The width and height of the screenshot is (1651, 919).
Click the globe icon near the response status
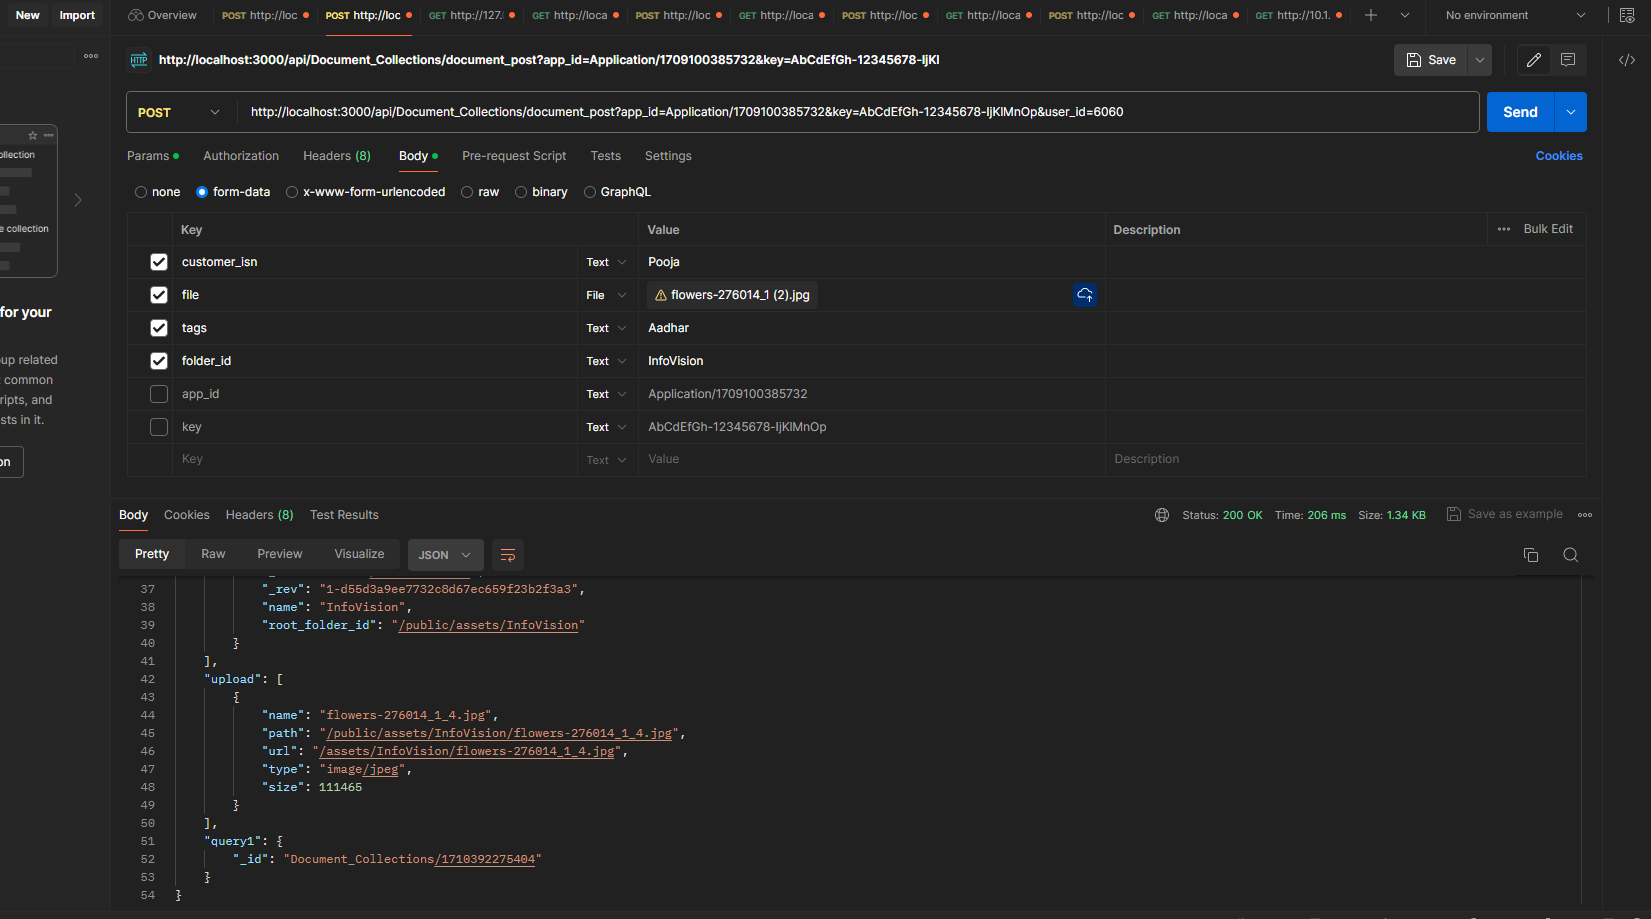[x=1162, y=514]
